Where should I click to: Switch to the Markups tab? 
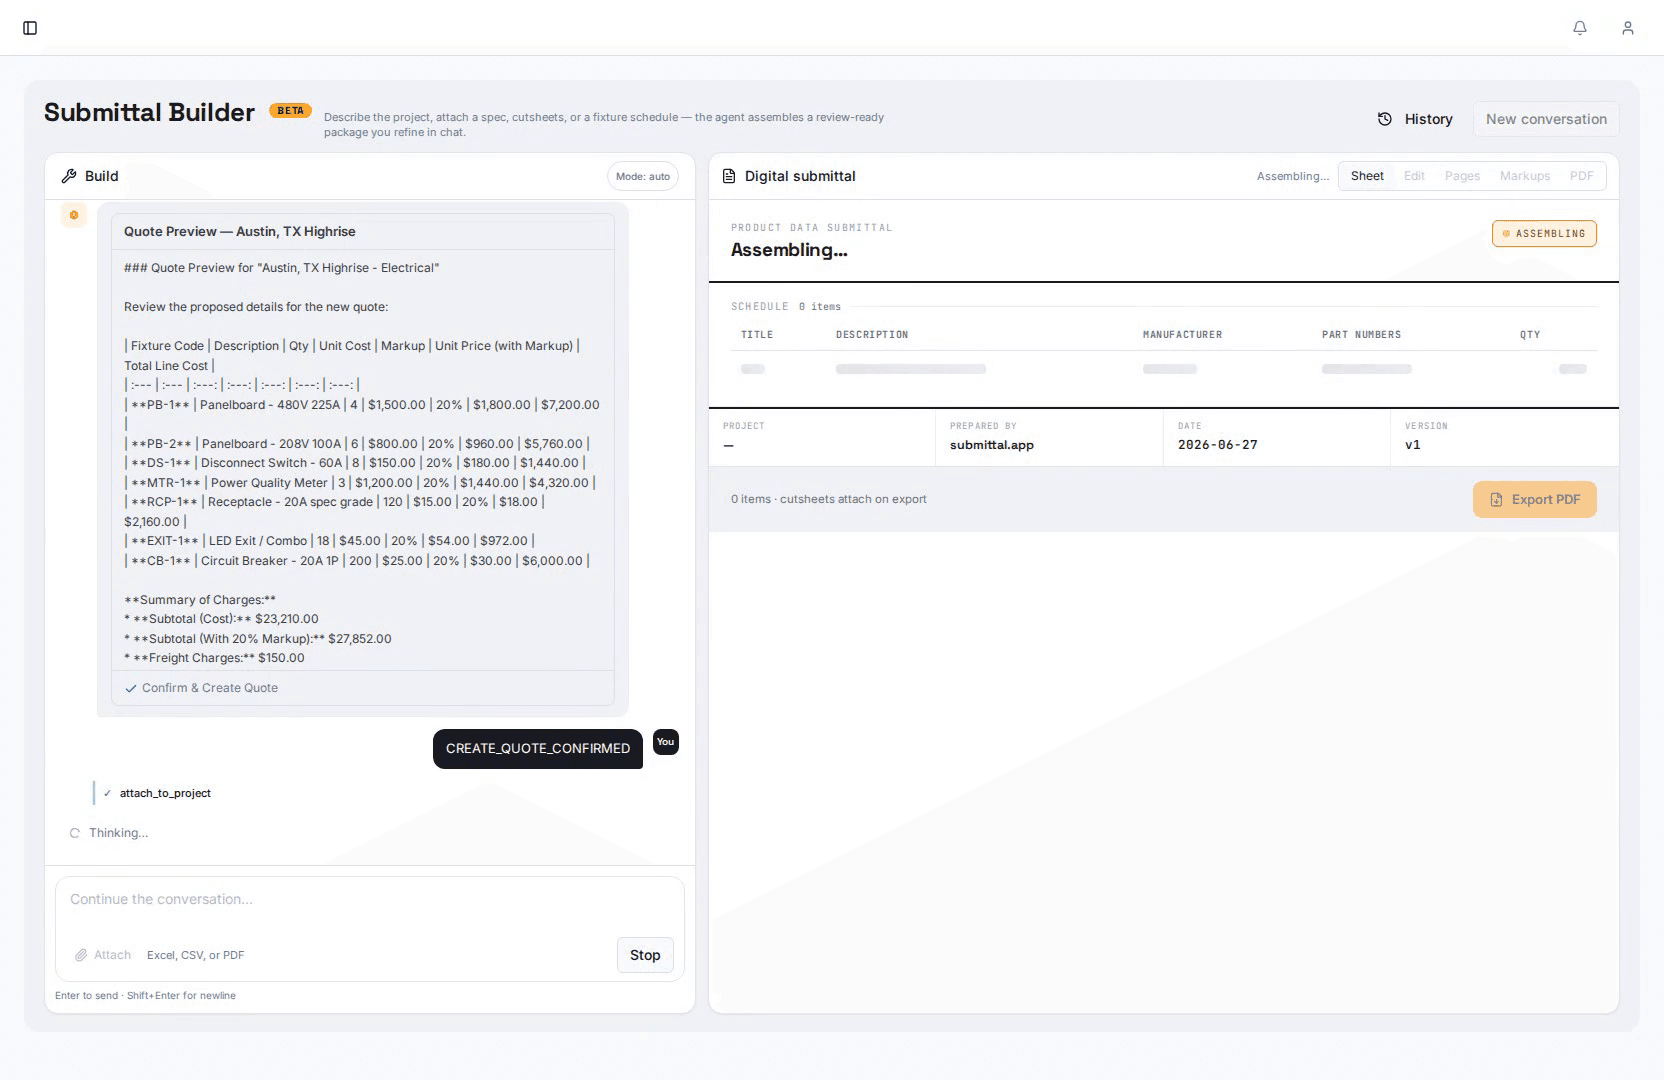coord(1525,176)
